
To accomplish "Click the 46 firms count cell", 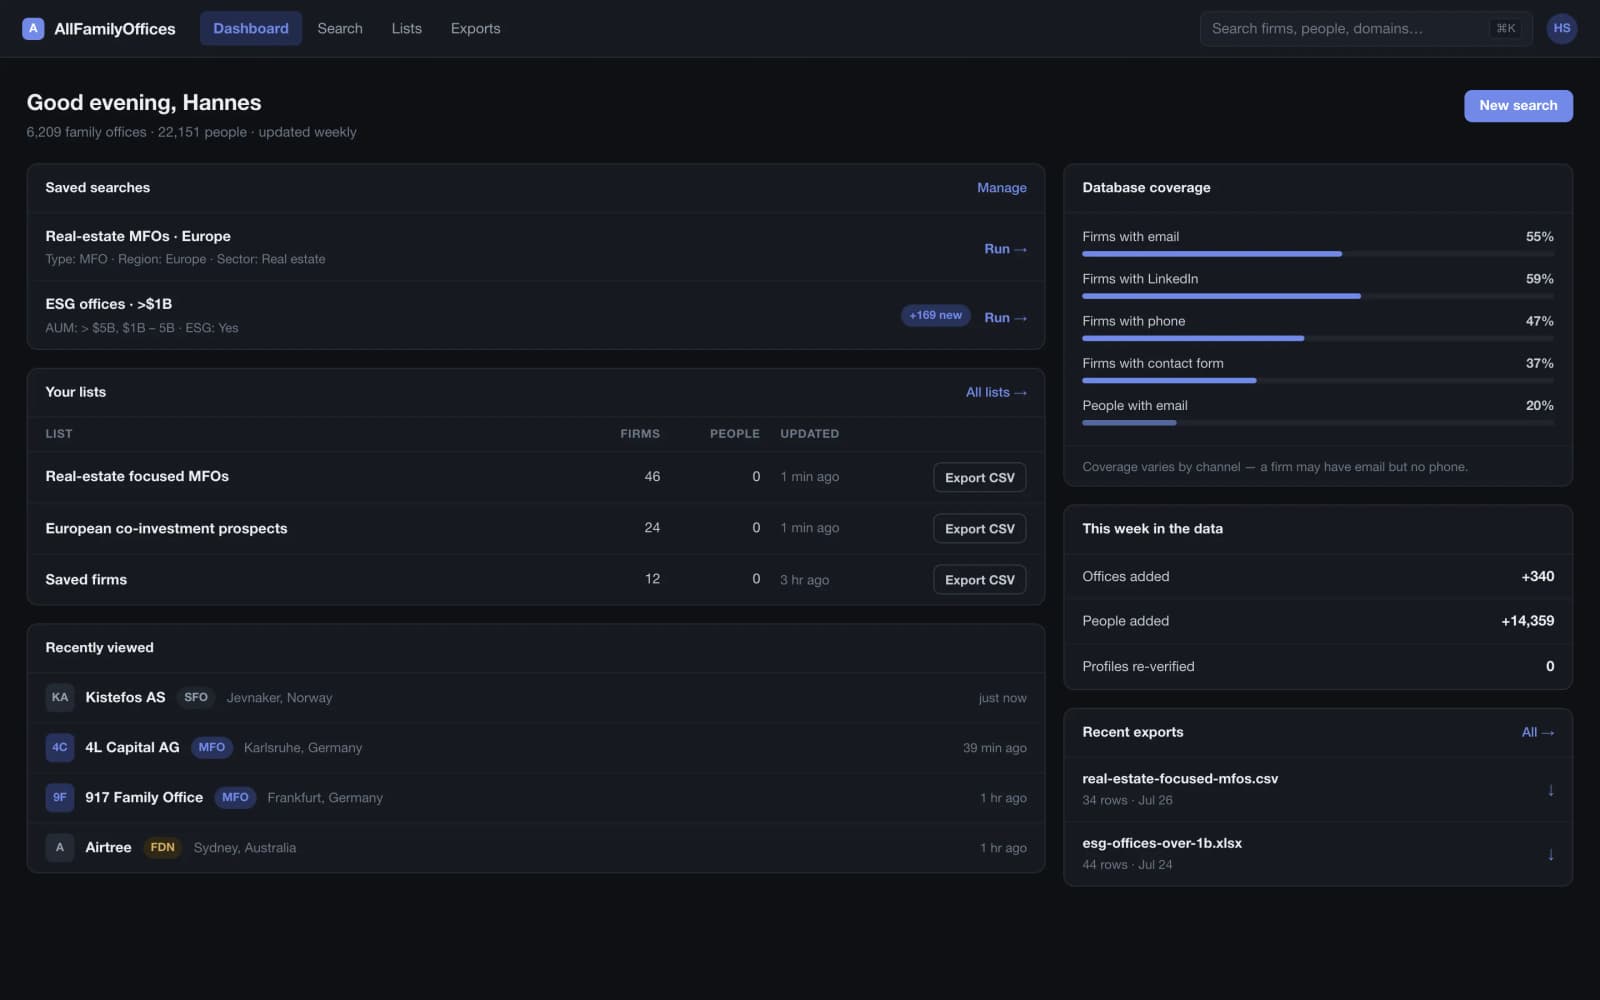I will [652, 476].
